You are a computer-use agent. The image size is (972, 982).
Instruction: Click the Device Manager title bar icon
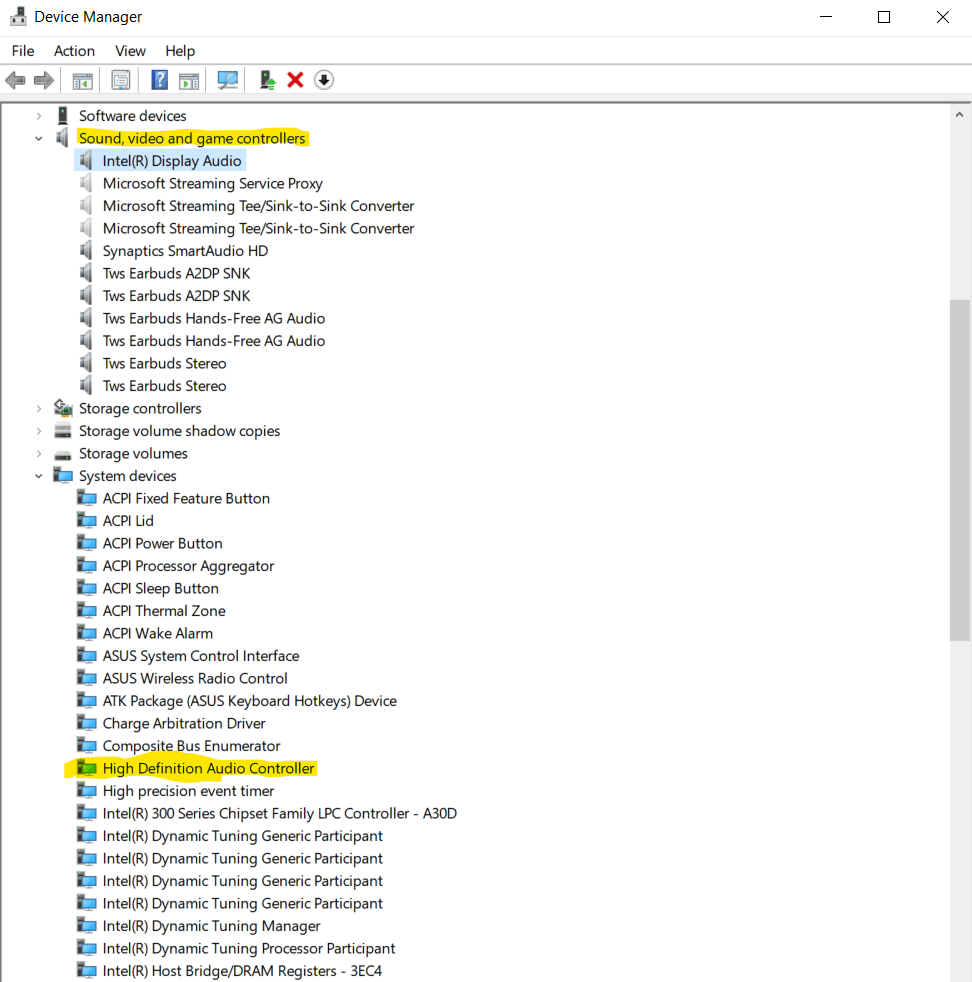tap(18, 16)
